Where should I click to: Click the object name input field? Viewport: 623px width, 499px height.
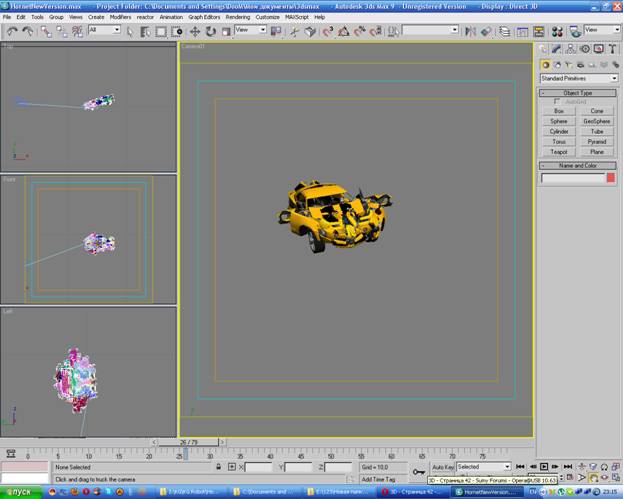click(572, 178)
